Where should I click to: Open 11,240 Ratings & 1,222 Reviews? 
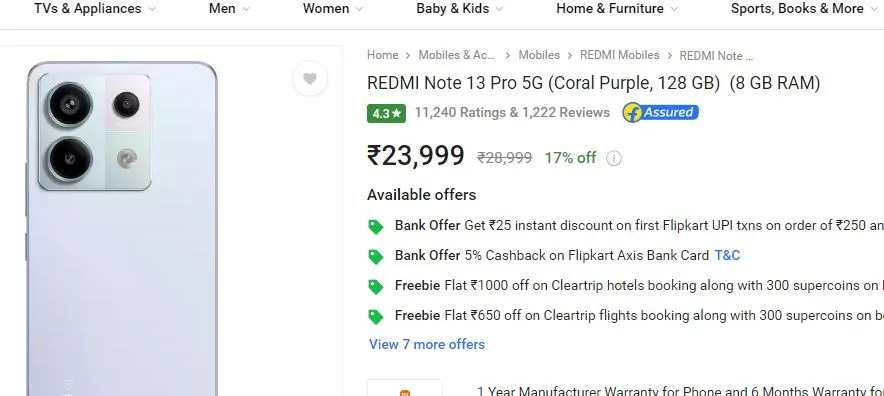coord(512,112)
